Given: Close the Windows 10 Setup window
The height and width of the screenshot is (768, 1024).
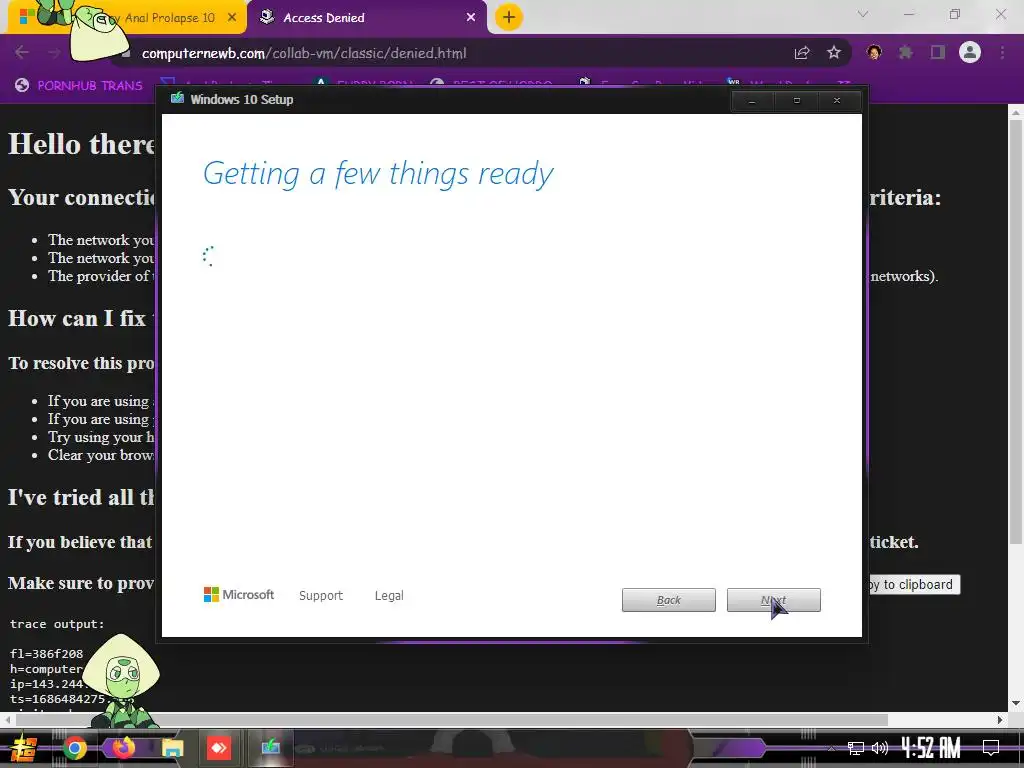Looking at the screenshot, I should pyautogui.click(x=837, y=101).
